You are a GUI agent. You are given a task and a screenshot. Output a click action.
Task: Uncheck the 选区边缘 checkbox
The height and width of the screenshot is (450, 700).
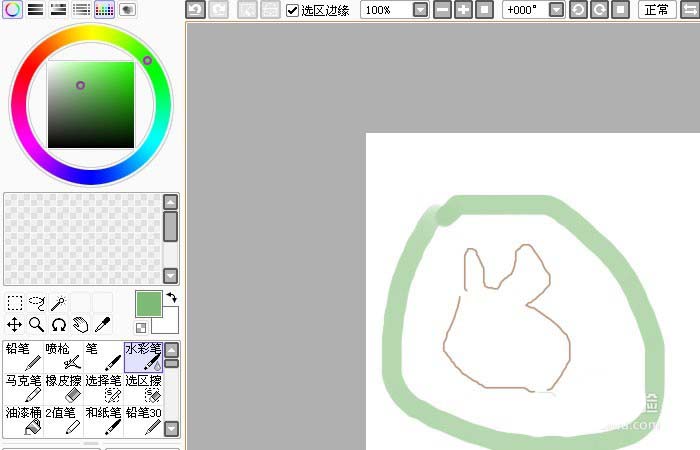click(292, 10)
